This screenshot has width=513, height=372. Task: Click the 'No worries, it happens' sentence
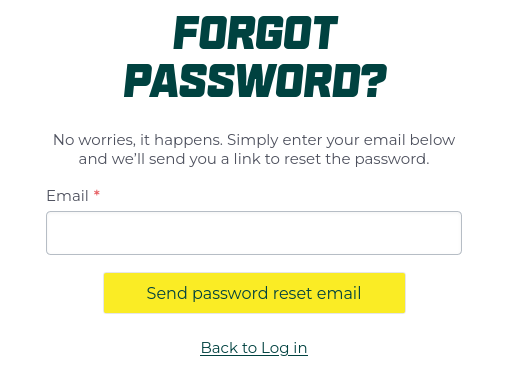click(x=138, y=140)
